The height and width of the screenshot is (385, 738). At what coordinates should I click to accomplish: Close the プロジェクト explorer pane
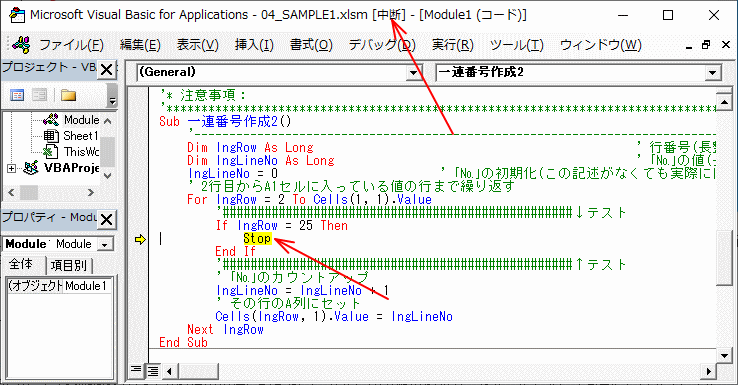(107, 70)
